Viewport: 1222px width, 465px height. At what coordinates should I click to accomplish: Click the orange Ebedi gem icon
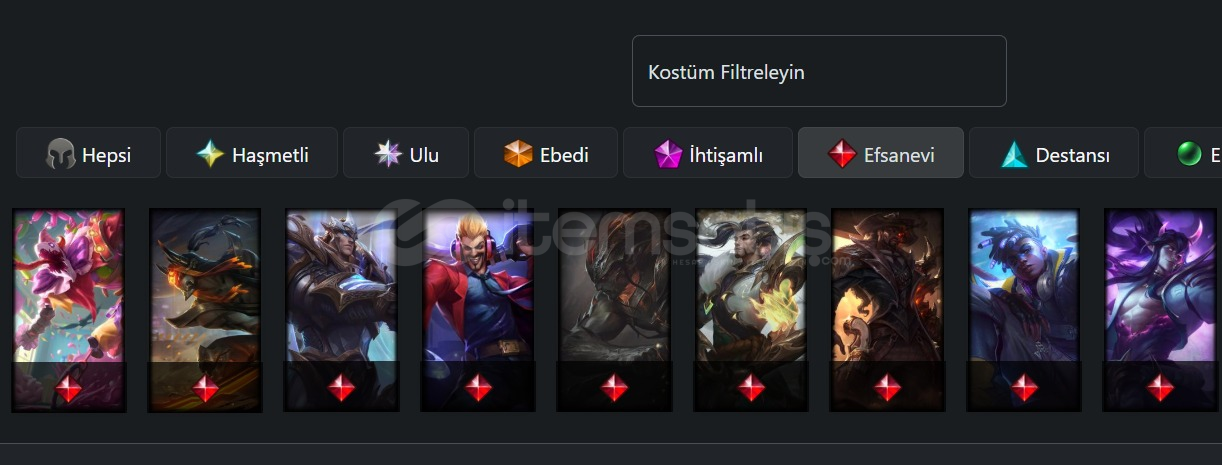(x=518, y=154)
